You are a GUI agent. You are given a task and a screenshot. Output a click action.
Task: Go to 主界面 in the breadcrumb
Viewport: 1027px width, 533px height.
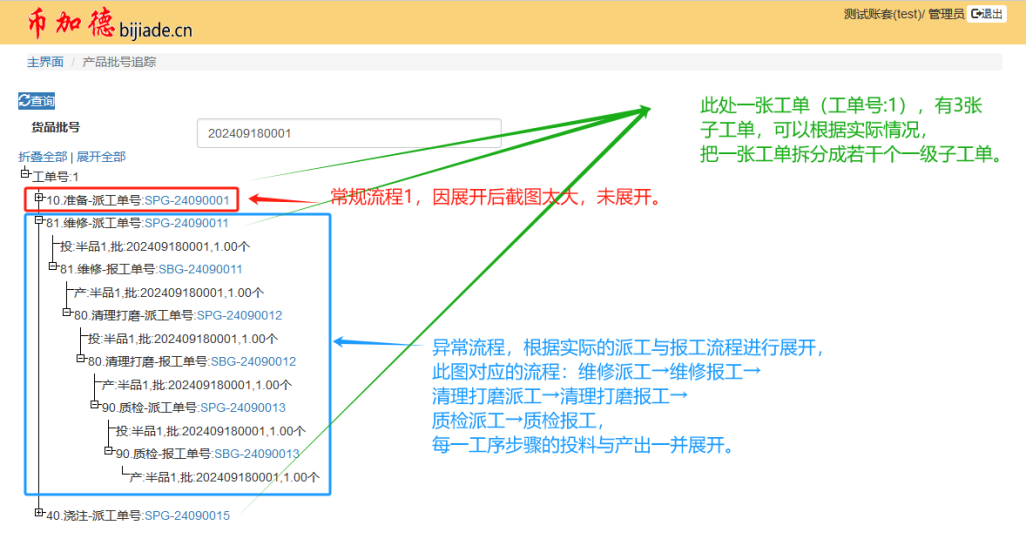(x=45, y=62)
